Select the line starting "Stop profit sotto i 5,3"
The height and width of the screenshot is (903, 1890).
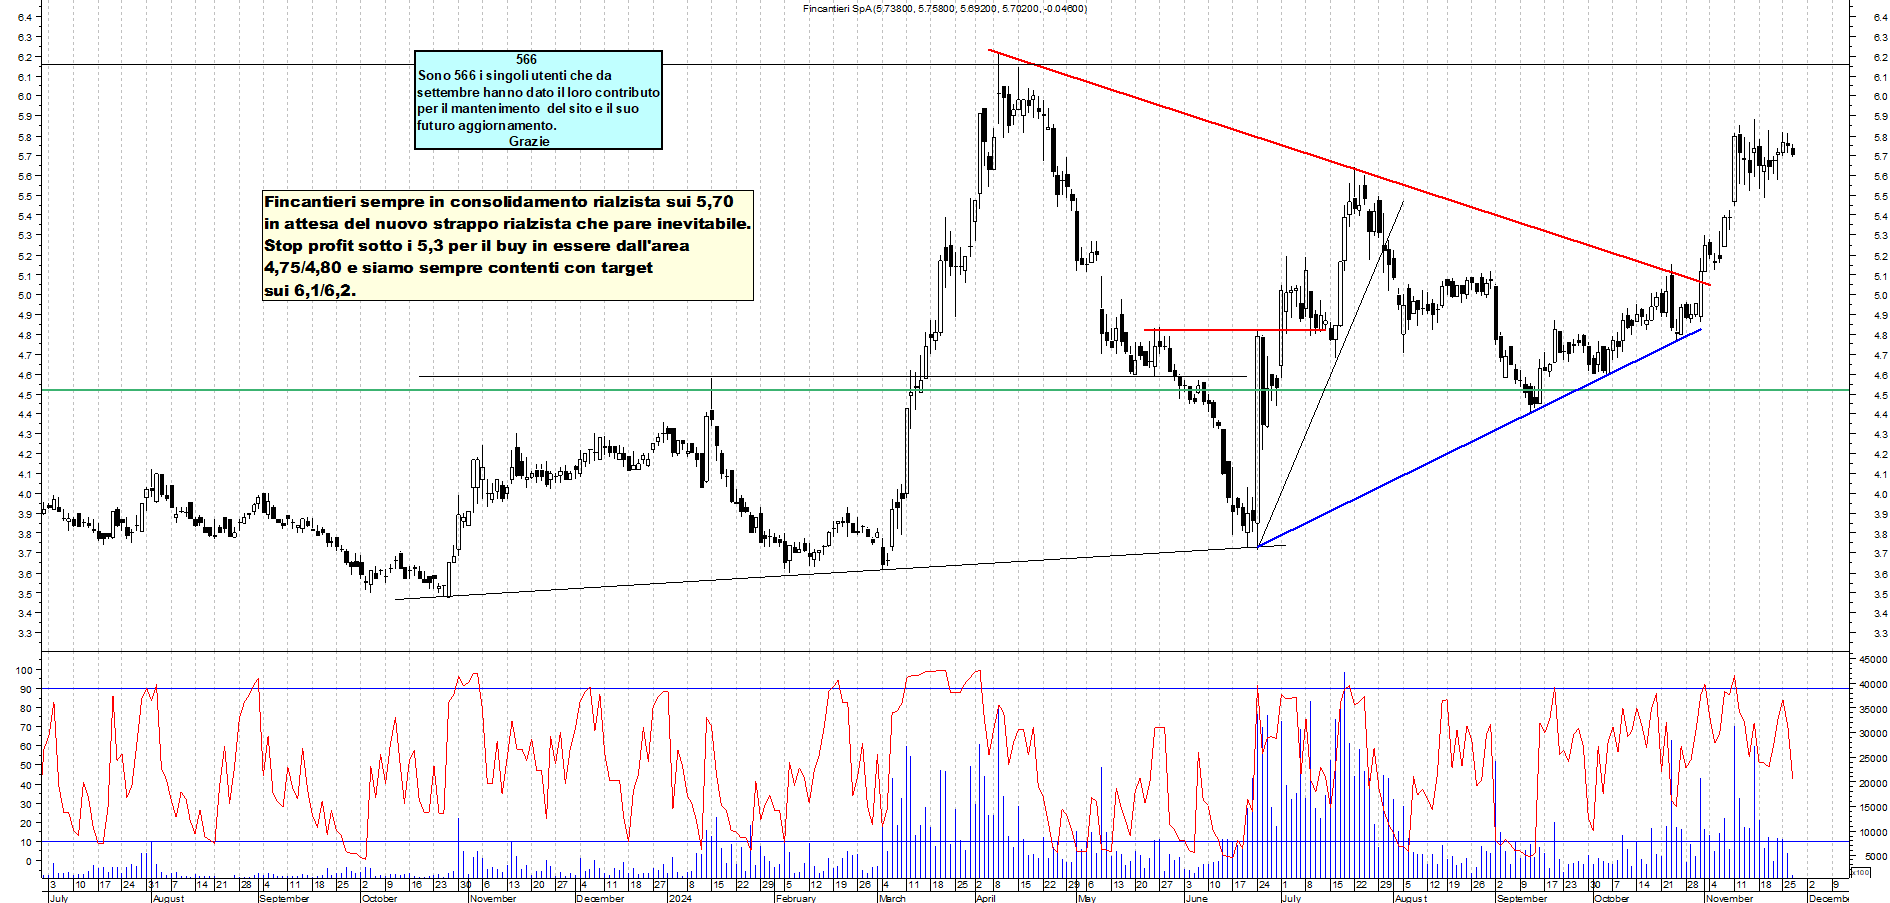476,246
